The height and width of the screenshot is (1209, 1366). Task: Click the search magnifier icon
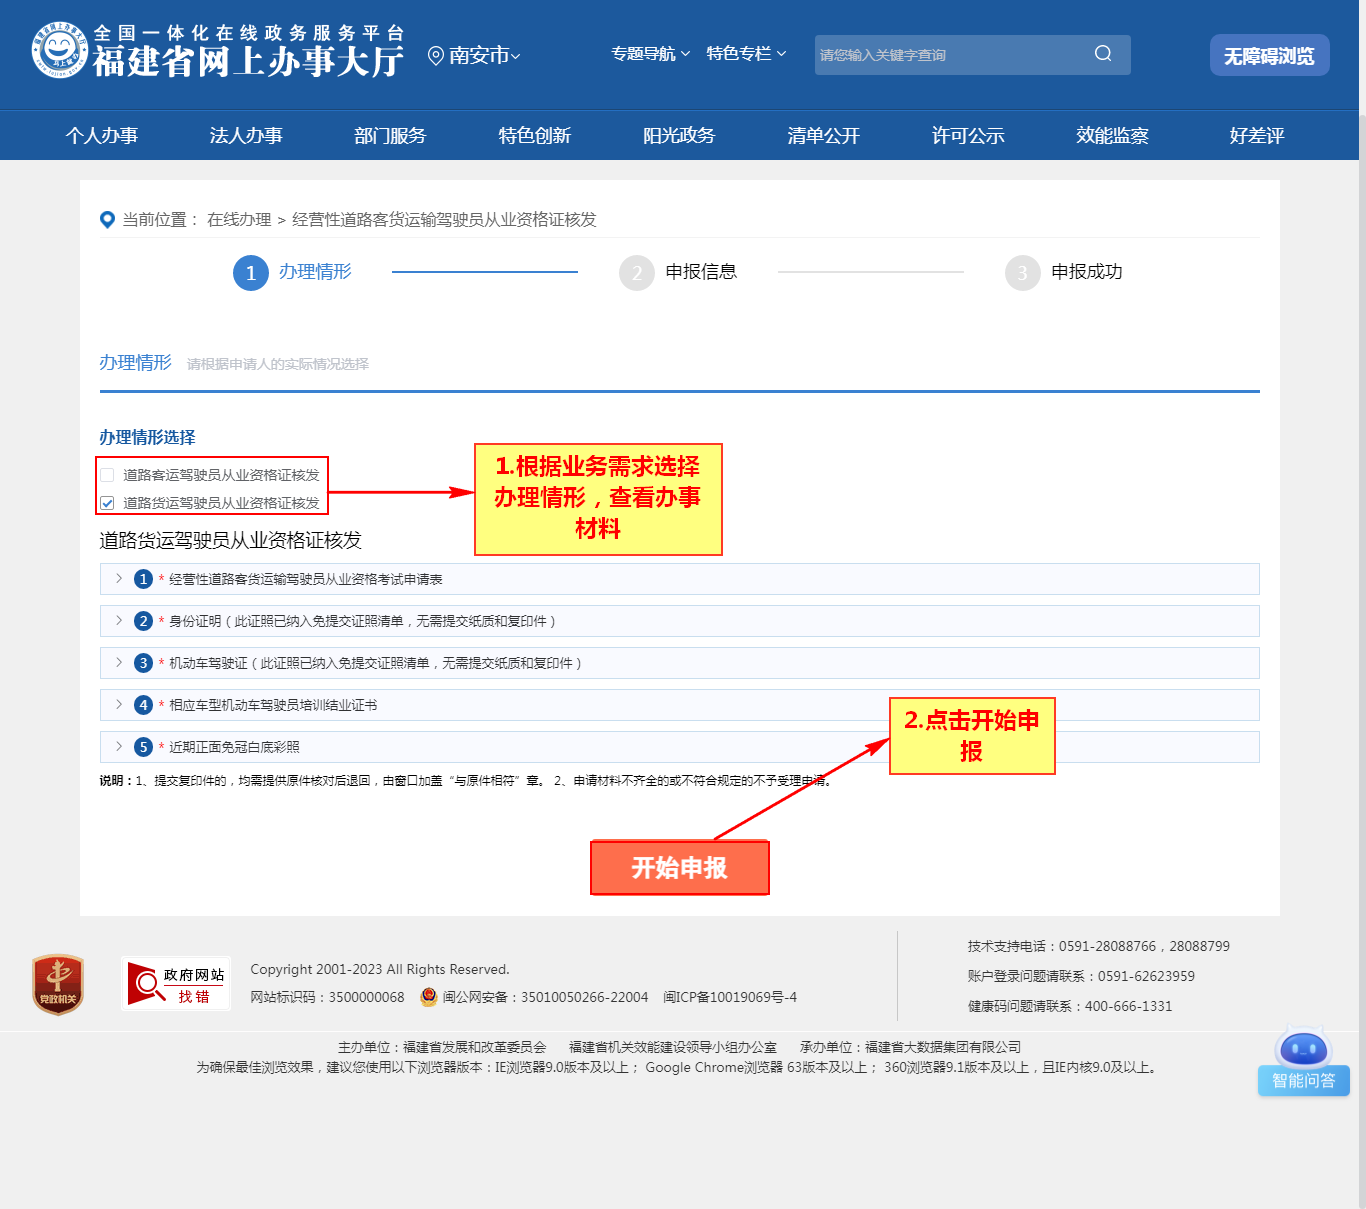point(1103,54)
